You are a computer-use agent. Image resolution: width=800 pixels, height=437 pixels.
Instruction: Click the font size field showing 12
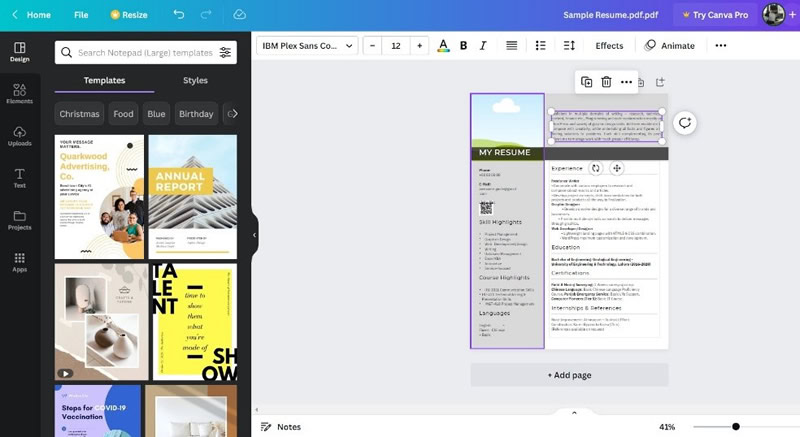396,46
